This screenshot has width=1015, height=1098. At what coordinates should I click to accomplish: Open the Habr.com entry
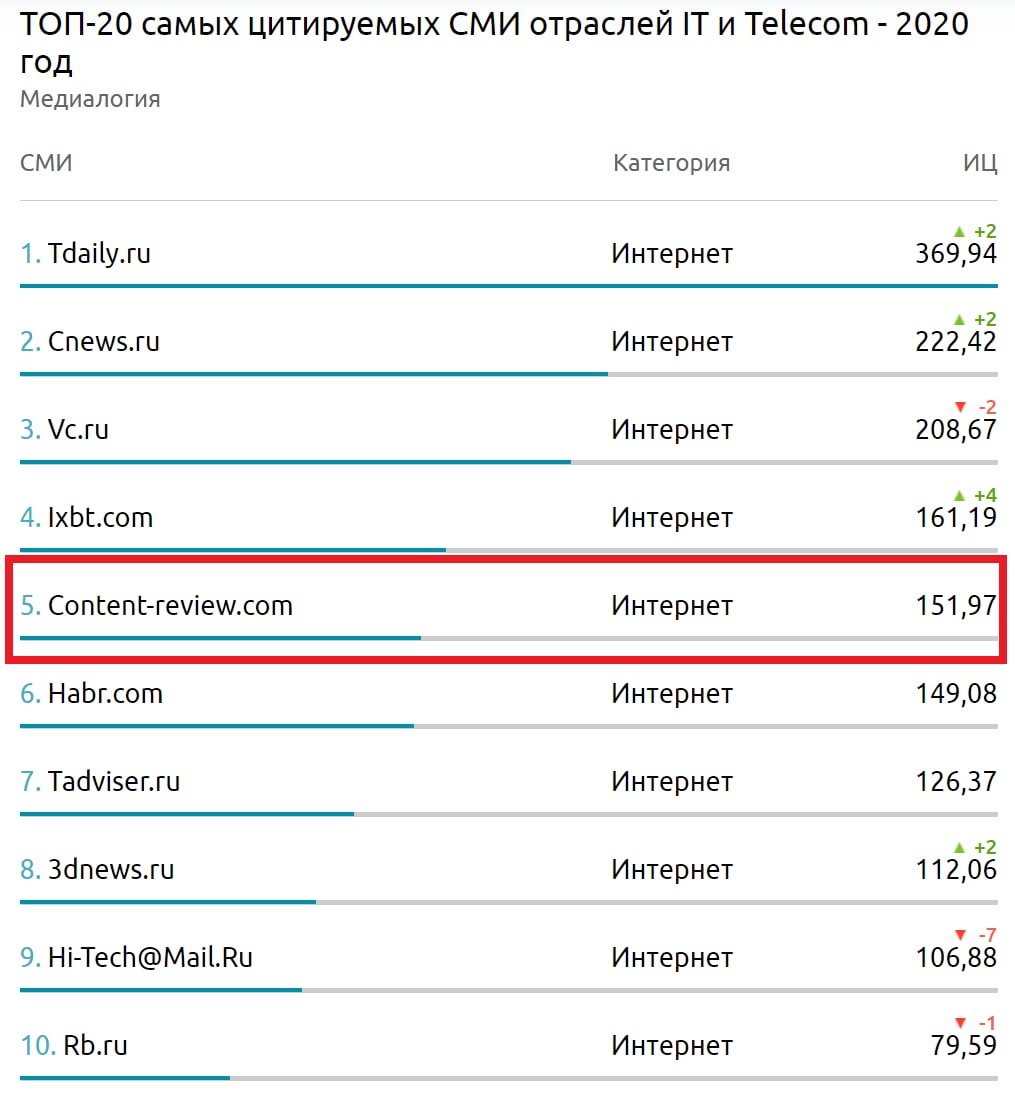[x=105, y=693]
